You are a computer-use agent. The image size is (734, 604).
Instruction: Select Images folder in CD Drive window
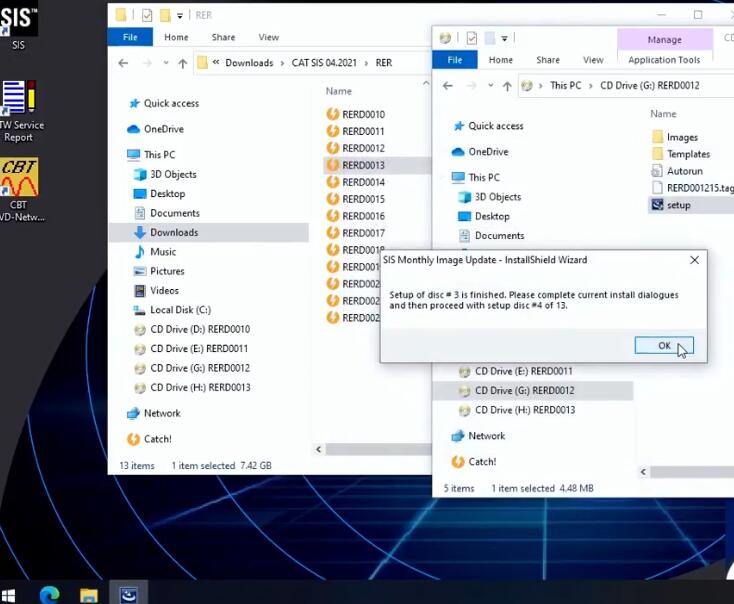pyautogui.click(x=682, y=137)
